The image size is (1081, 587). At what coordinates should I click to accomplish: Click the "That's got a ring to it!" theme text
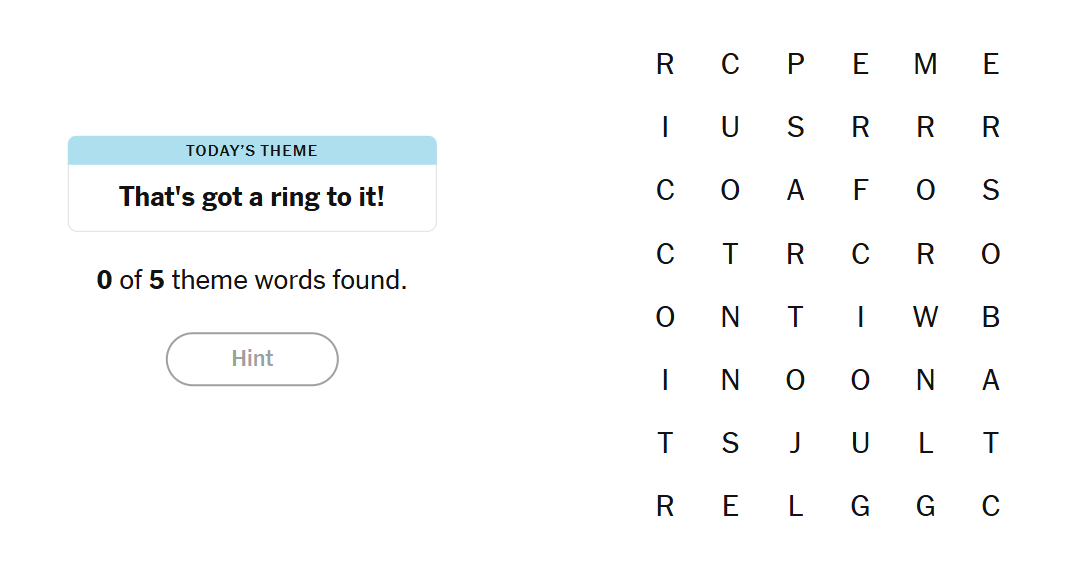252,197
